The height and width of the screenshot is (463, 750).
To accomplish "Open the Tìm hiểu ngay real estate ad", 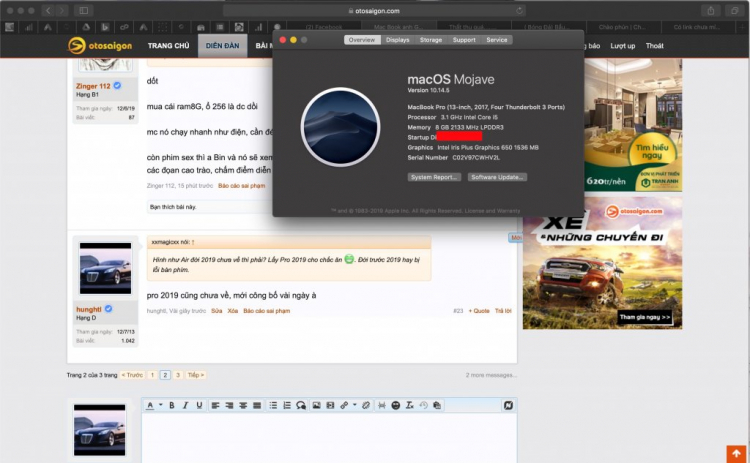I will tap(651, 152).
